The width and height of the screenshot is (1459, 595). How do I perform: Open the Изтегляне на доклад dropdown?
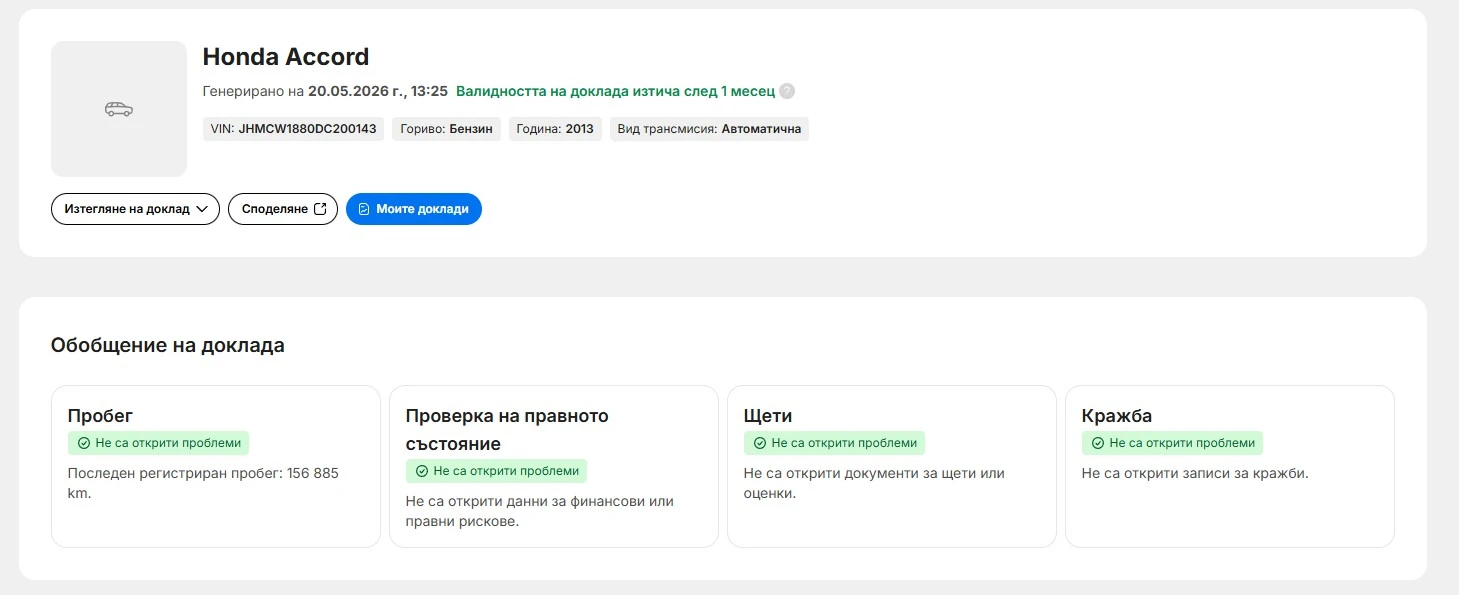coord(135,209)
